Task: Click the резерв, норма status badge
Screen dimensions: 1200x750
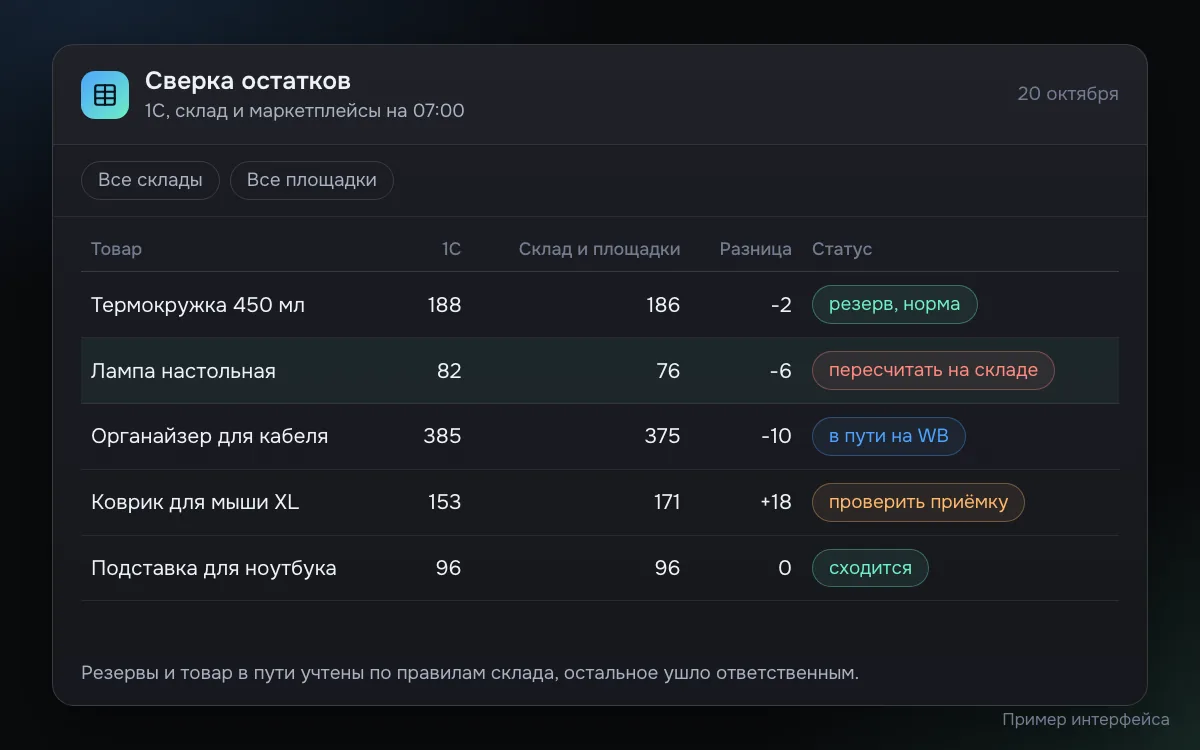Action: tap(894, 305)
